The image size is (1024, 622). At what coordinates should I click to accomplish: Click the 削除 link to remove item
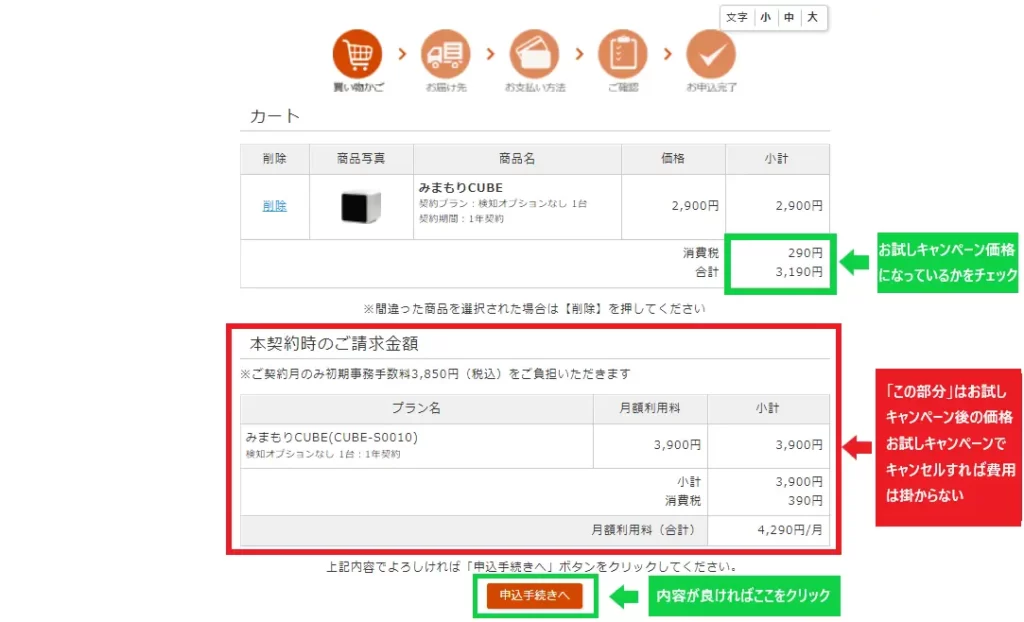[274, 206]
